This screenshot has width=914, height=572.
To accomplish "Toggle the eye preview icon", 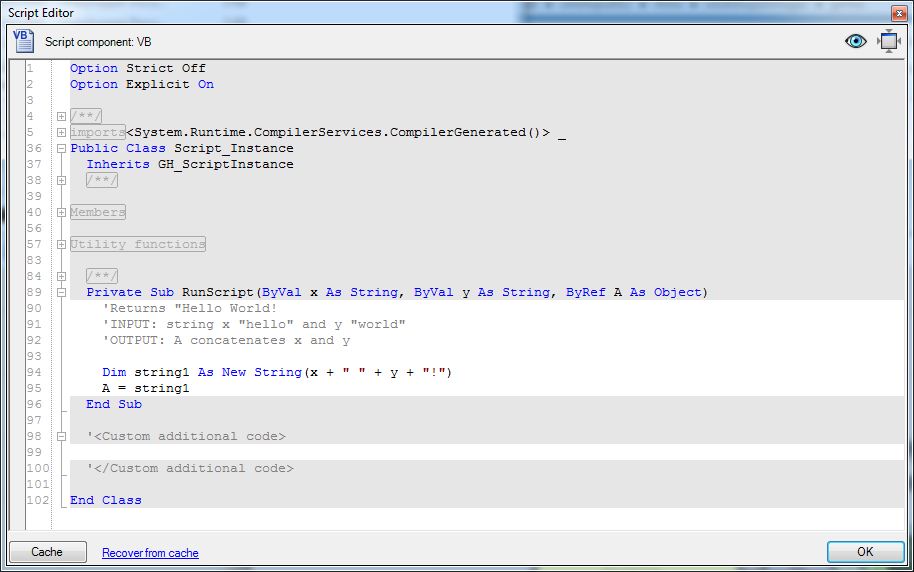I will point(855,41).
